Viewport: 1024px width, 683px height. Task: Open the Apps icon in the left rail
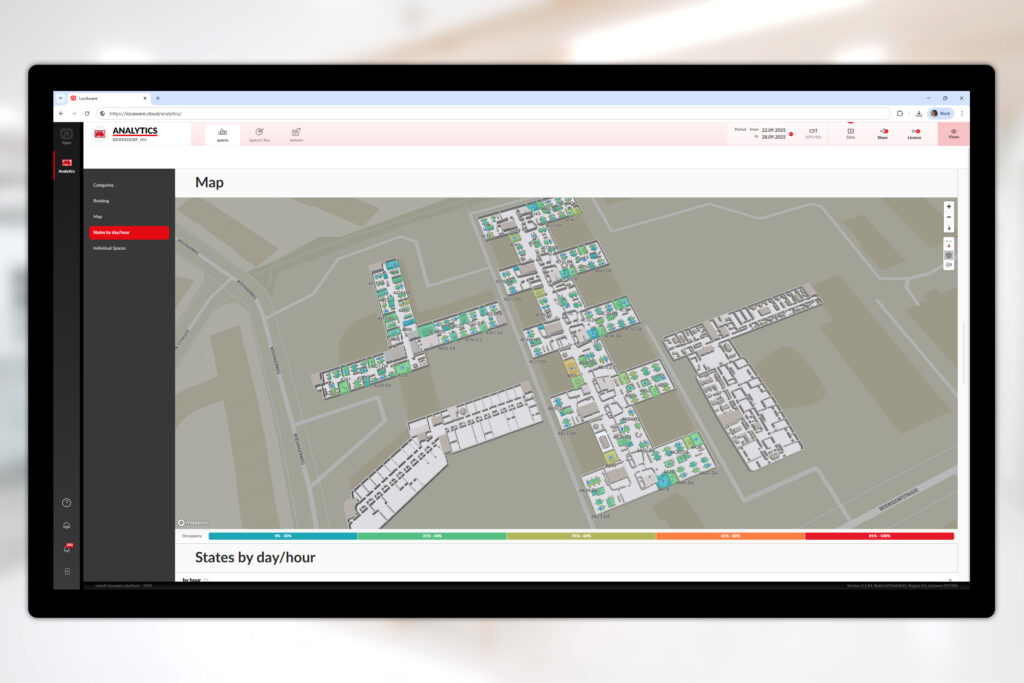pyautogui.click(x=66, y=136)
